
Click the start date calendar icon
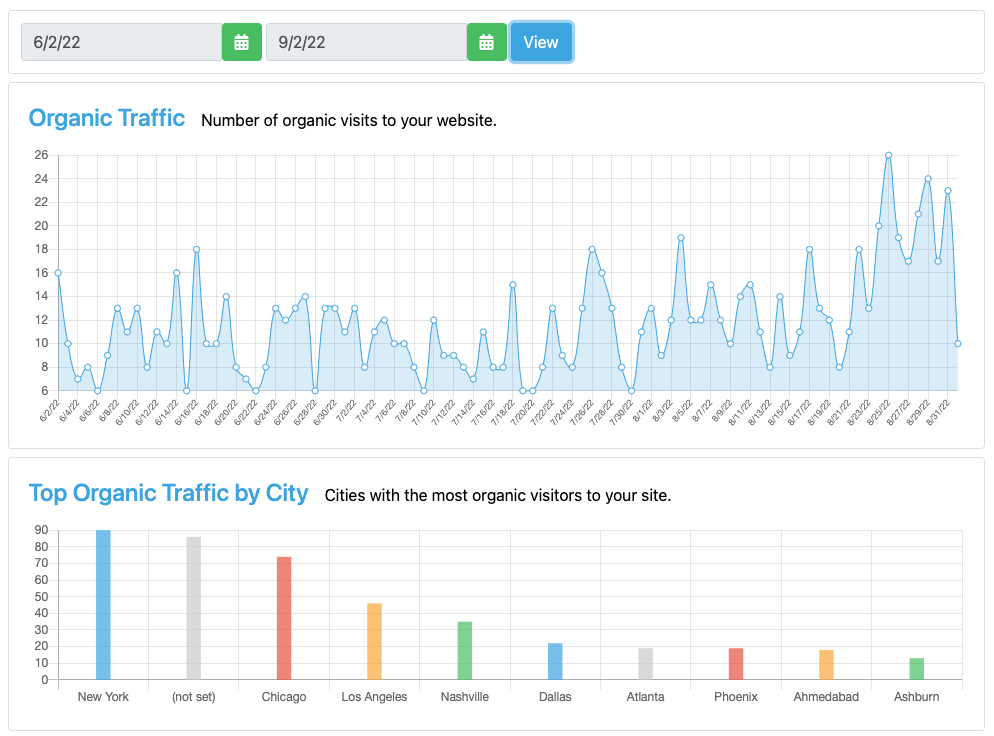click(241, 42)
